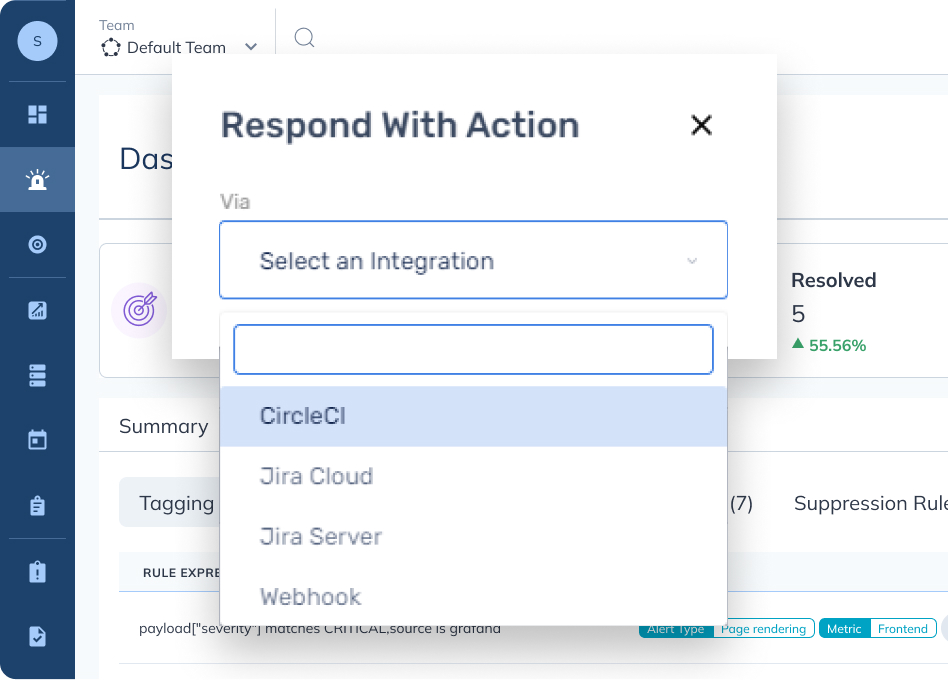Click the RULE EXPRESSION column header
The width and height of the screenshot is (948, 680).
click(x=181, y=572)
